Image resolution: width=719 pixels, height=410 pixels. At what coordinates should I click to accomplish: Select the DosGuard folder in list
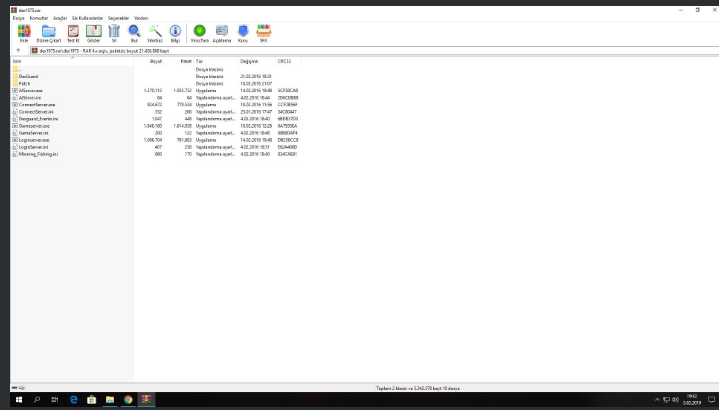pyautogui.click(x=27, y=76)
